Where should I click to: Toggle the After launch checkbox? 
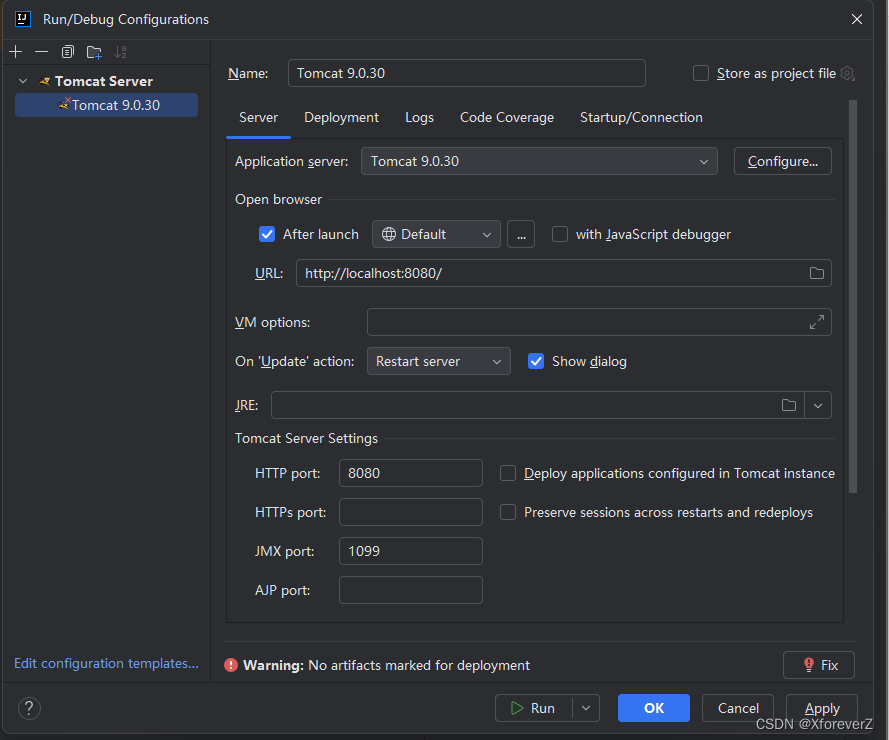tap(267, 234)
